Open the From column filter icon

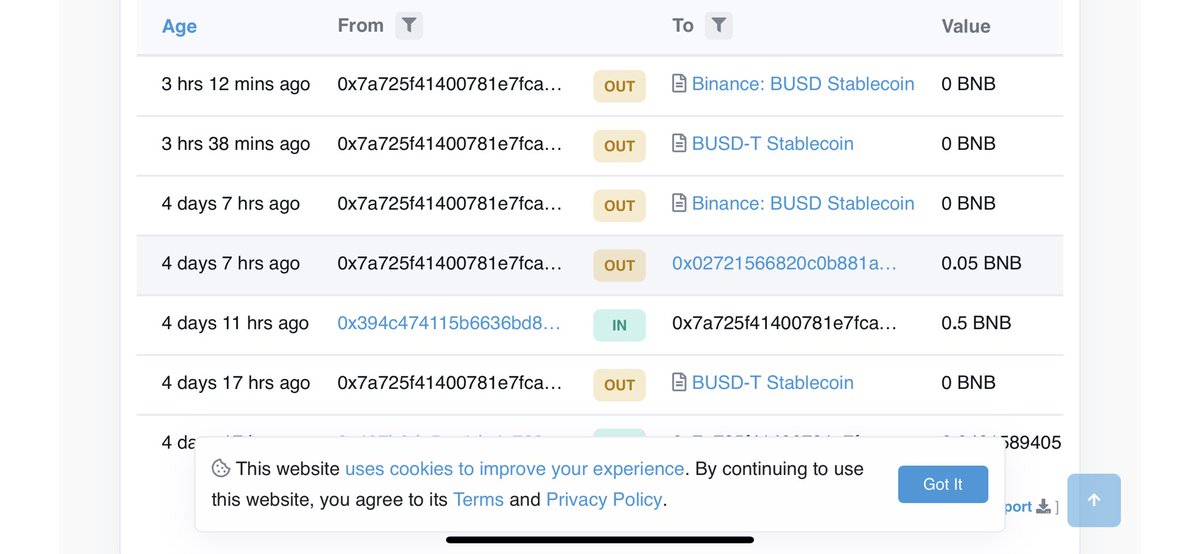tap(409, 26)
